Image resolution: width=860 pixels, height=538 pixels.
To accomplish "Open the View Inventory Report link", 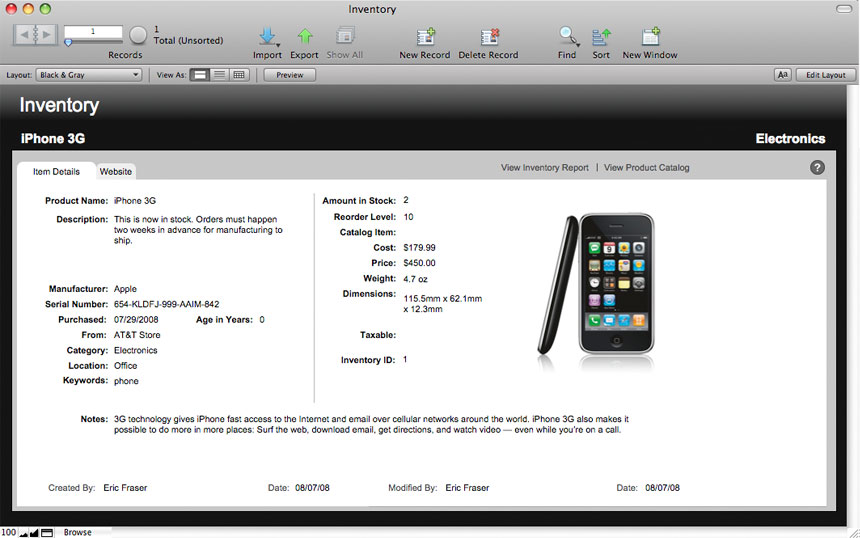I will [544, 168].
